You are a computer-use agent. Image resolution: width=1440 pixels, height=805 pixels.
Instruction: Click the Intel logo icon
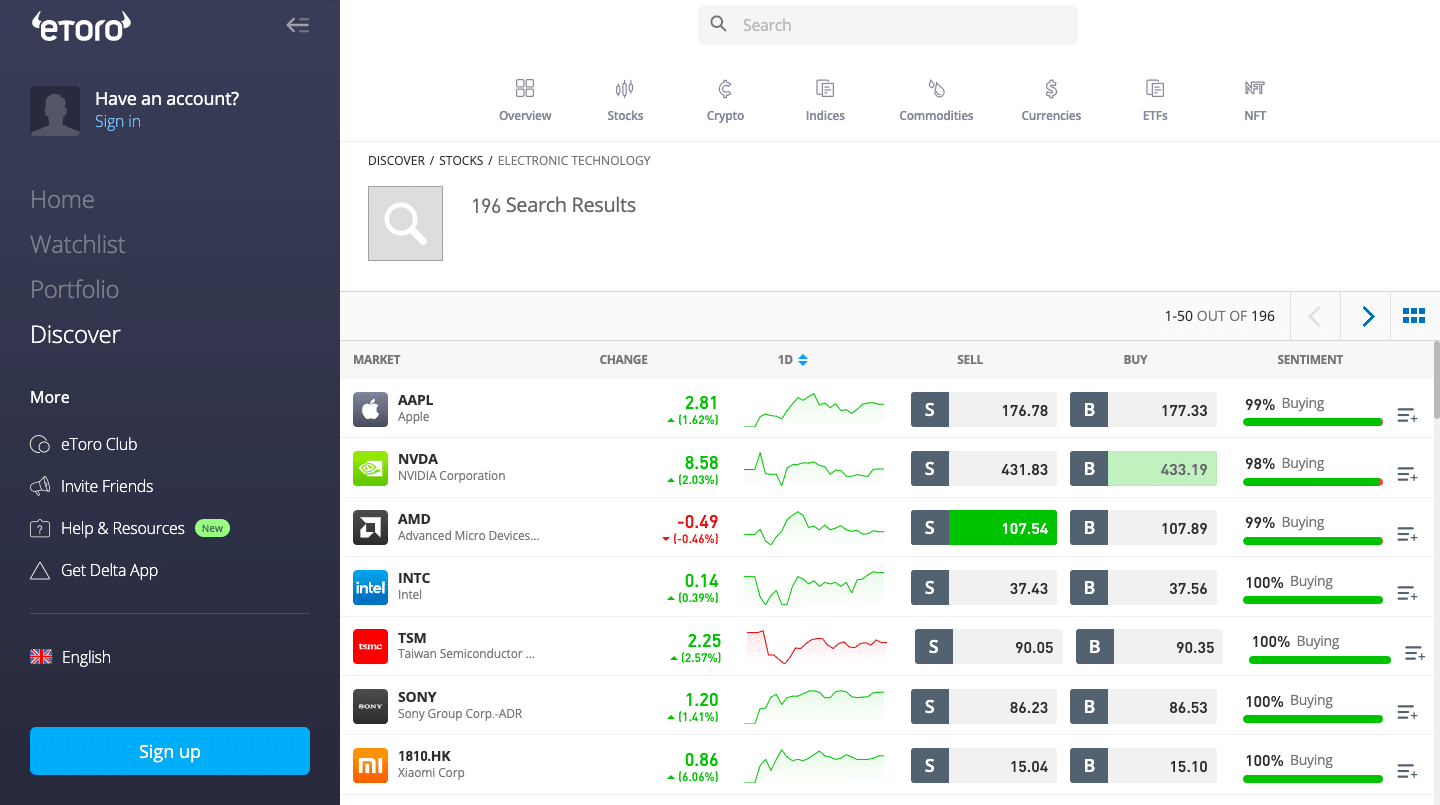coord(370,588)
